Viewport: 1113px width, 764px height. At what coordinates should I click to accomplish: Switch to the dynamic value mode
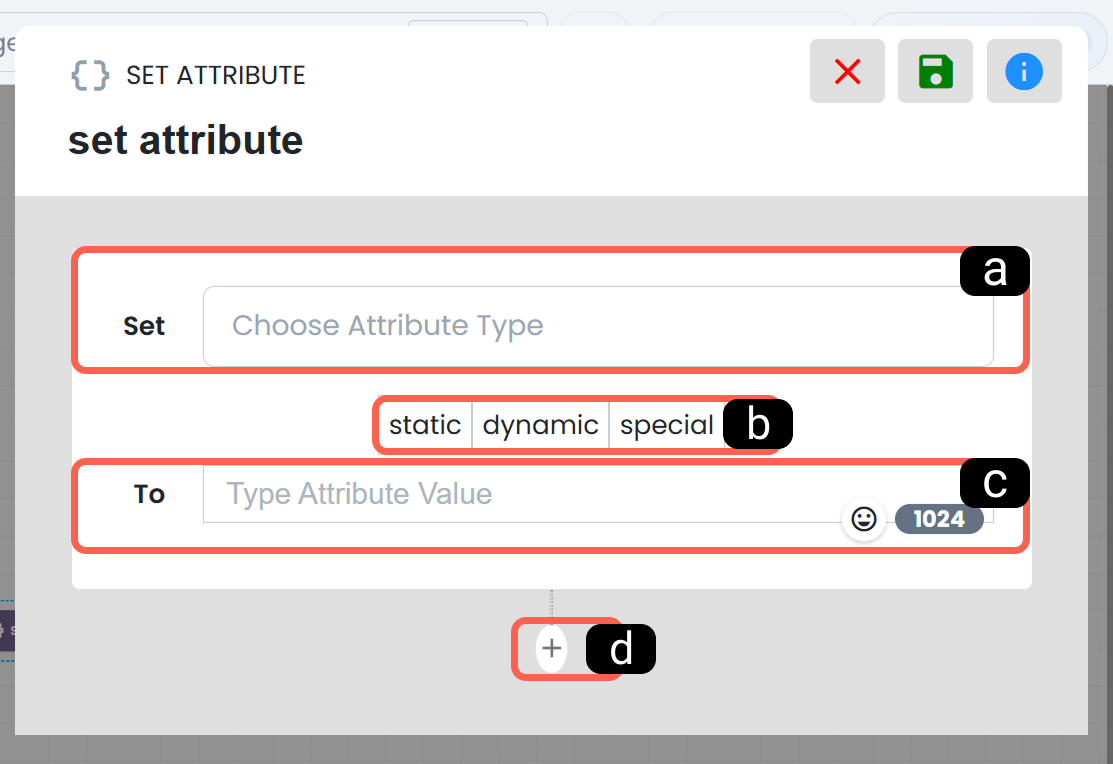[540, 425]
